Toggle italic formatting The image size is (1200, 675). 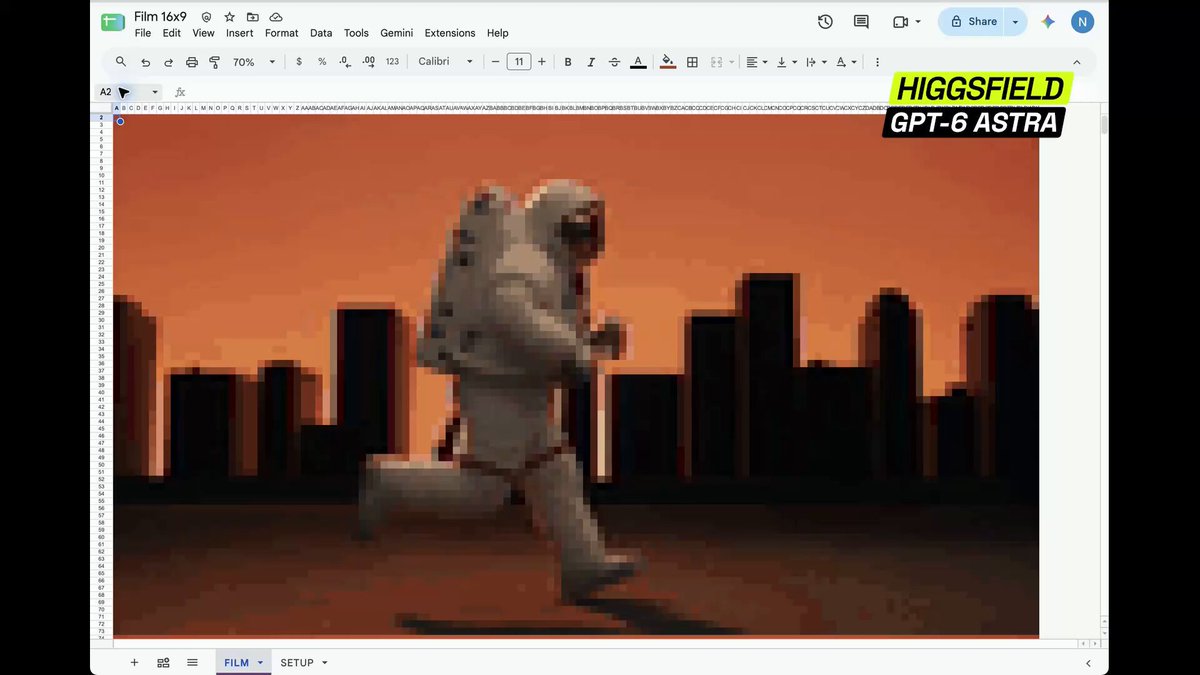point(591,62)
